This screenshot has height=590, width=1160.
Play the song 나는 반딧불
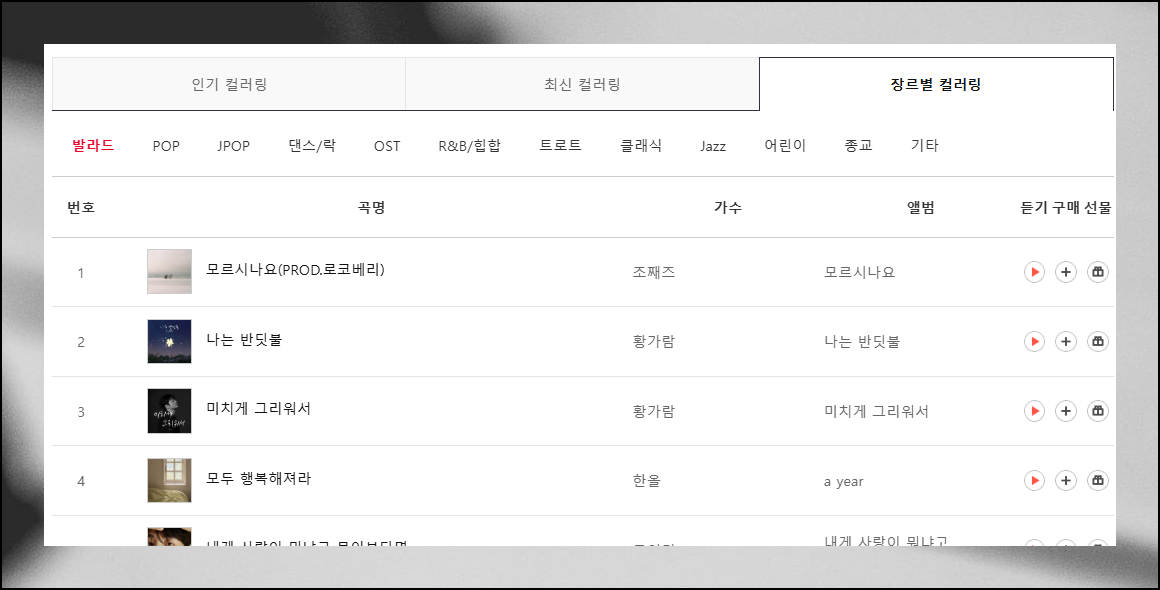click(x=1033, y=342)
